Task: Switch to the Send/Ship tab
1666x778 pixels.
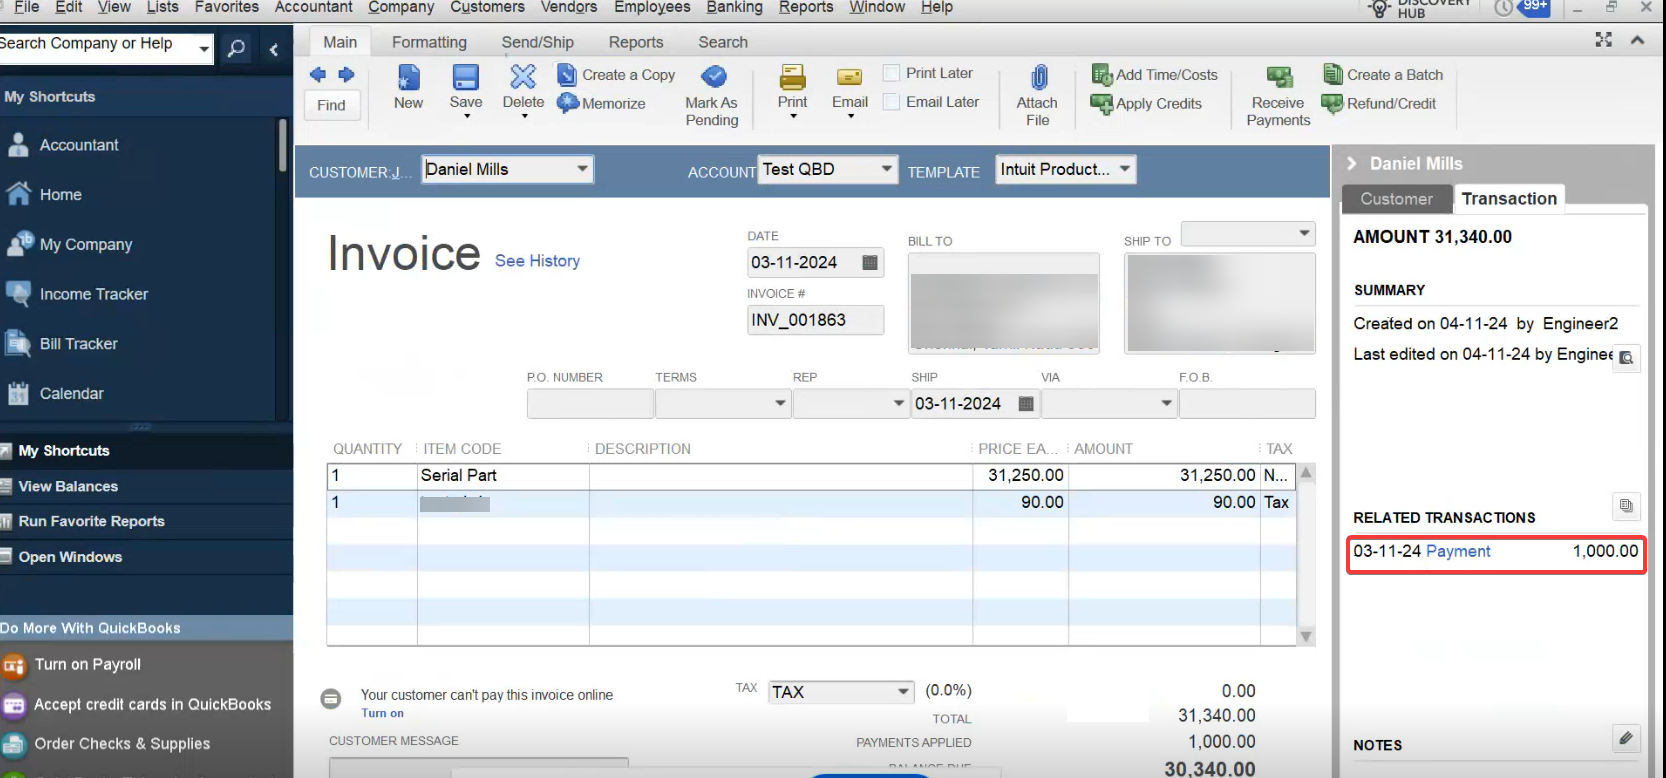Action: (537, 42)
